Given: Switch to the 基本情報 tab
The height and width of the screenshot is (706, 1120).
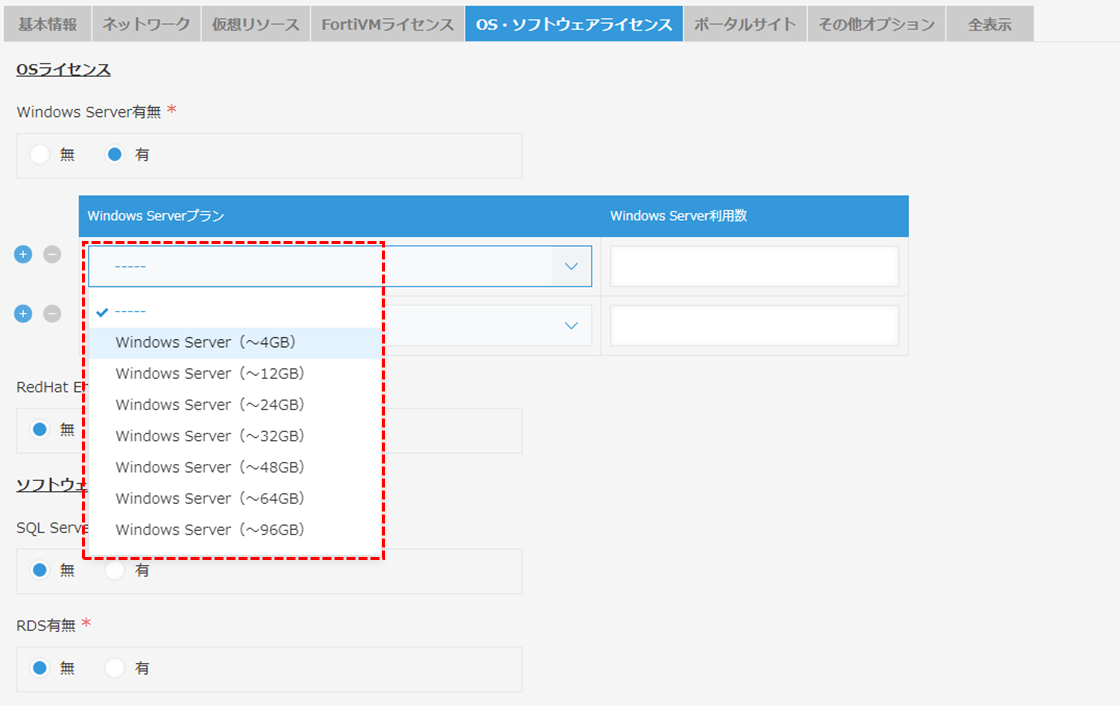Looking at the screenshot, I should [x=47, y=24].
